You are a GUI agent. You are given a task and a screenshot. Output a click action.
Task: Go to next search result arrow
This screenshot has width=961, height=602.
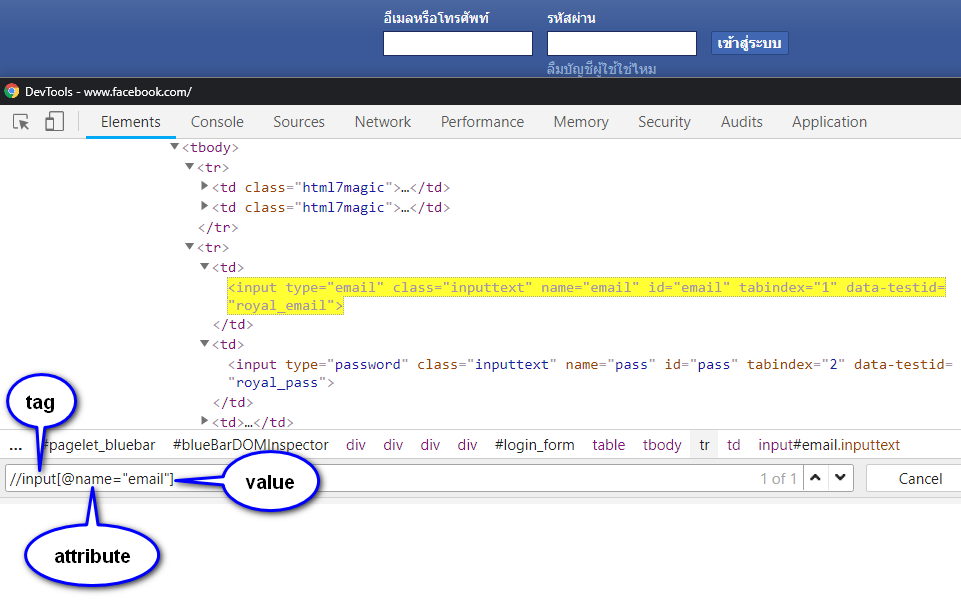841,478
